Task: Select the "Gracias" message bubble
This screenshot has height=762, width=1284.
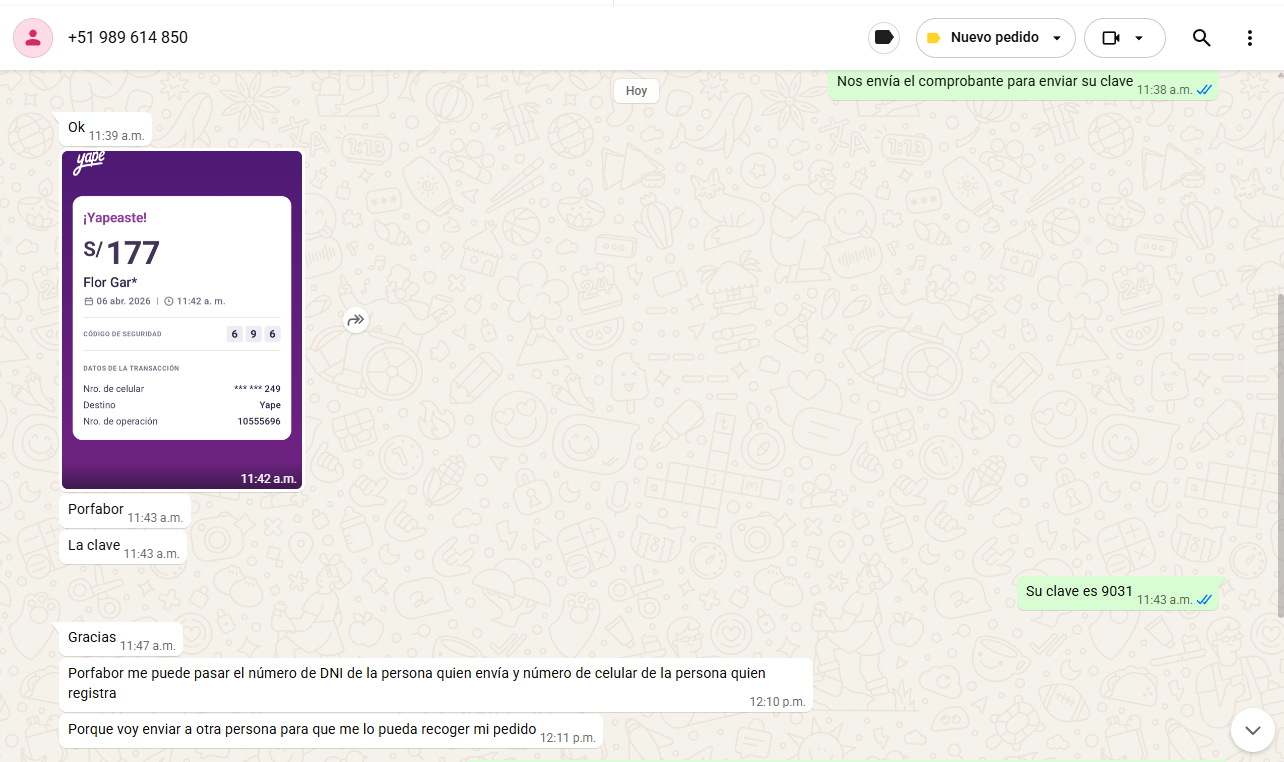Action: point(92,638)
